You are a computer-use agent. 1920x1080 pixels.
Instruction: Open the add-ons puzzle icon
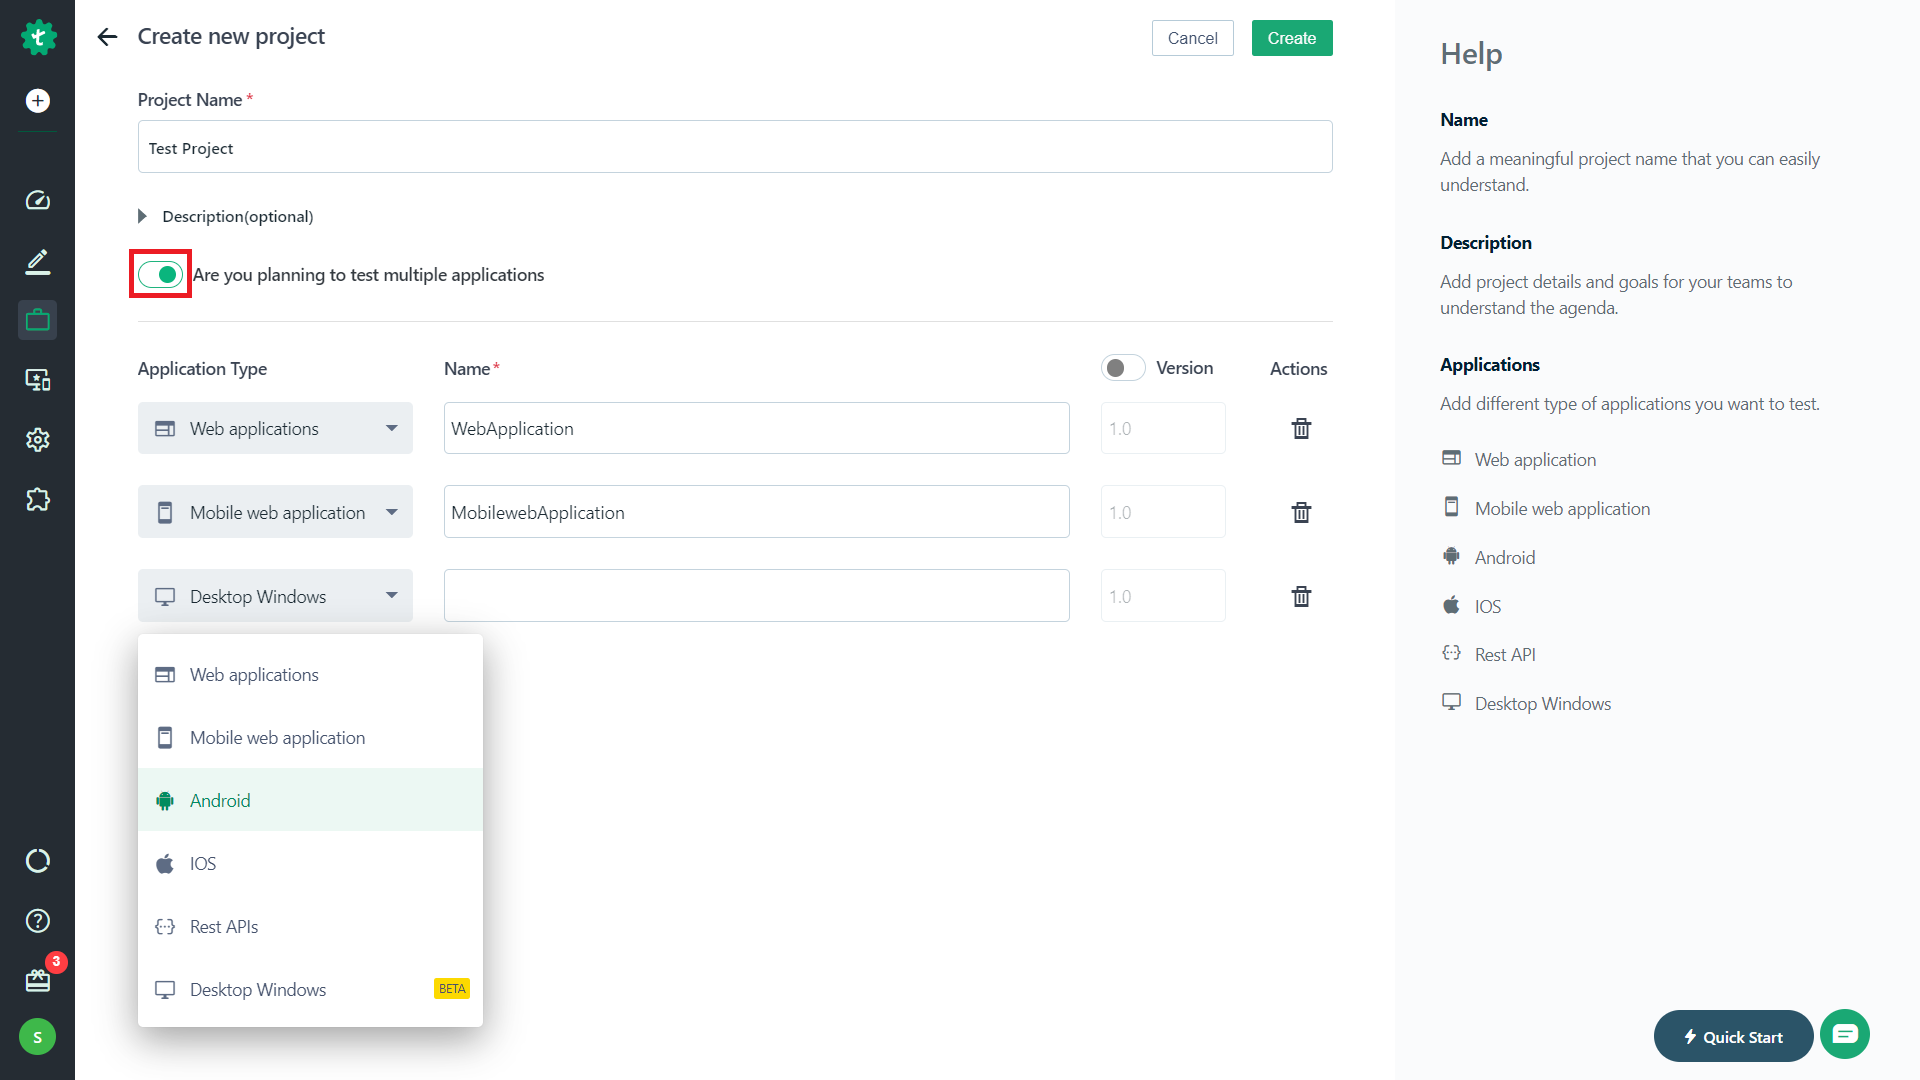pos(38,499)
